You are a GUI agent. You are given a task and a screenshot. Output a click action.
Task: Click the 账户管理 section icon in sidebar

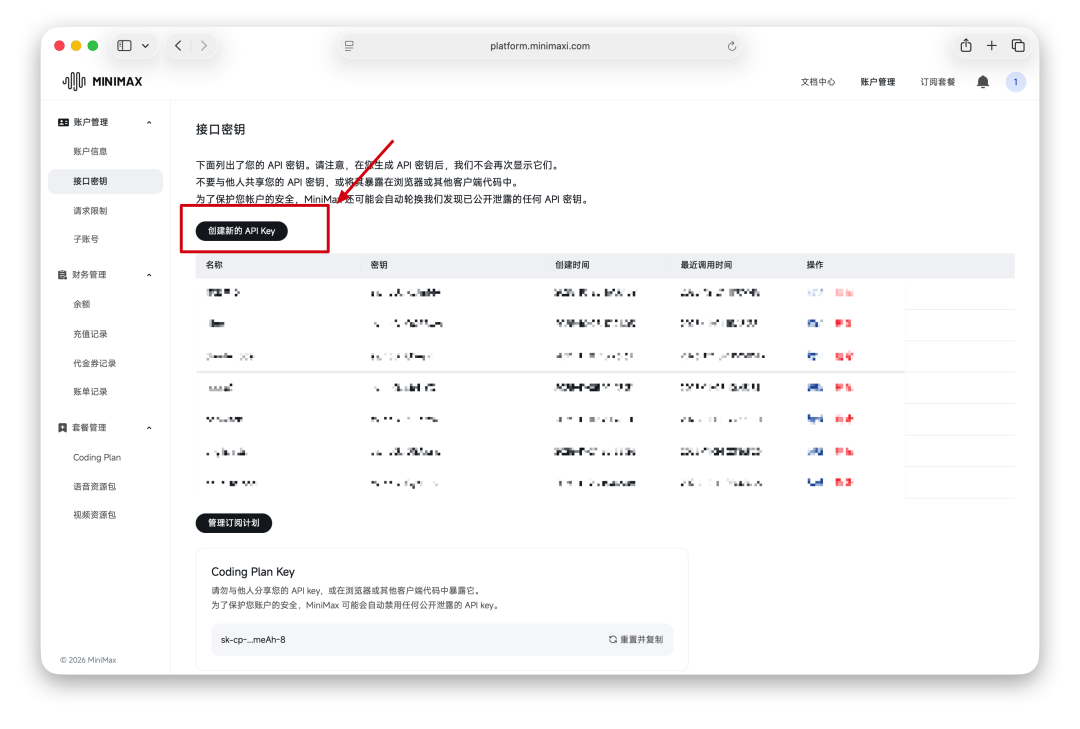[x=63, y=121]
